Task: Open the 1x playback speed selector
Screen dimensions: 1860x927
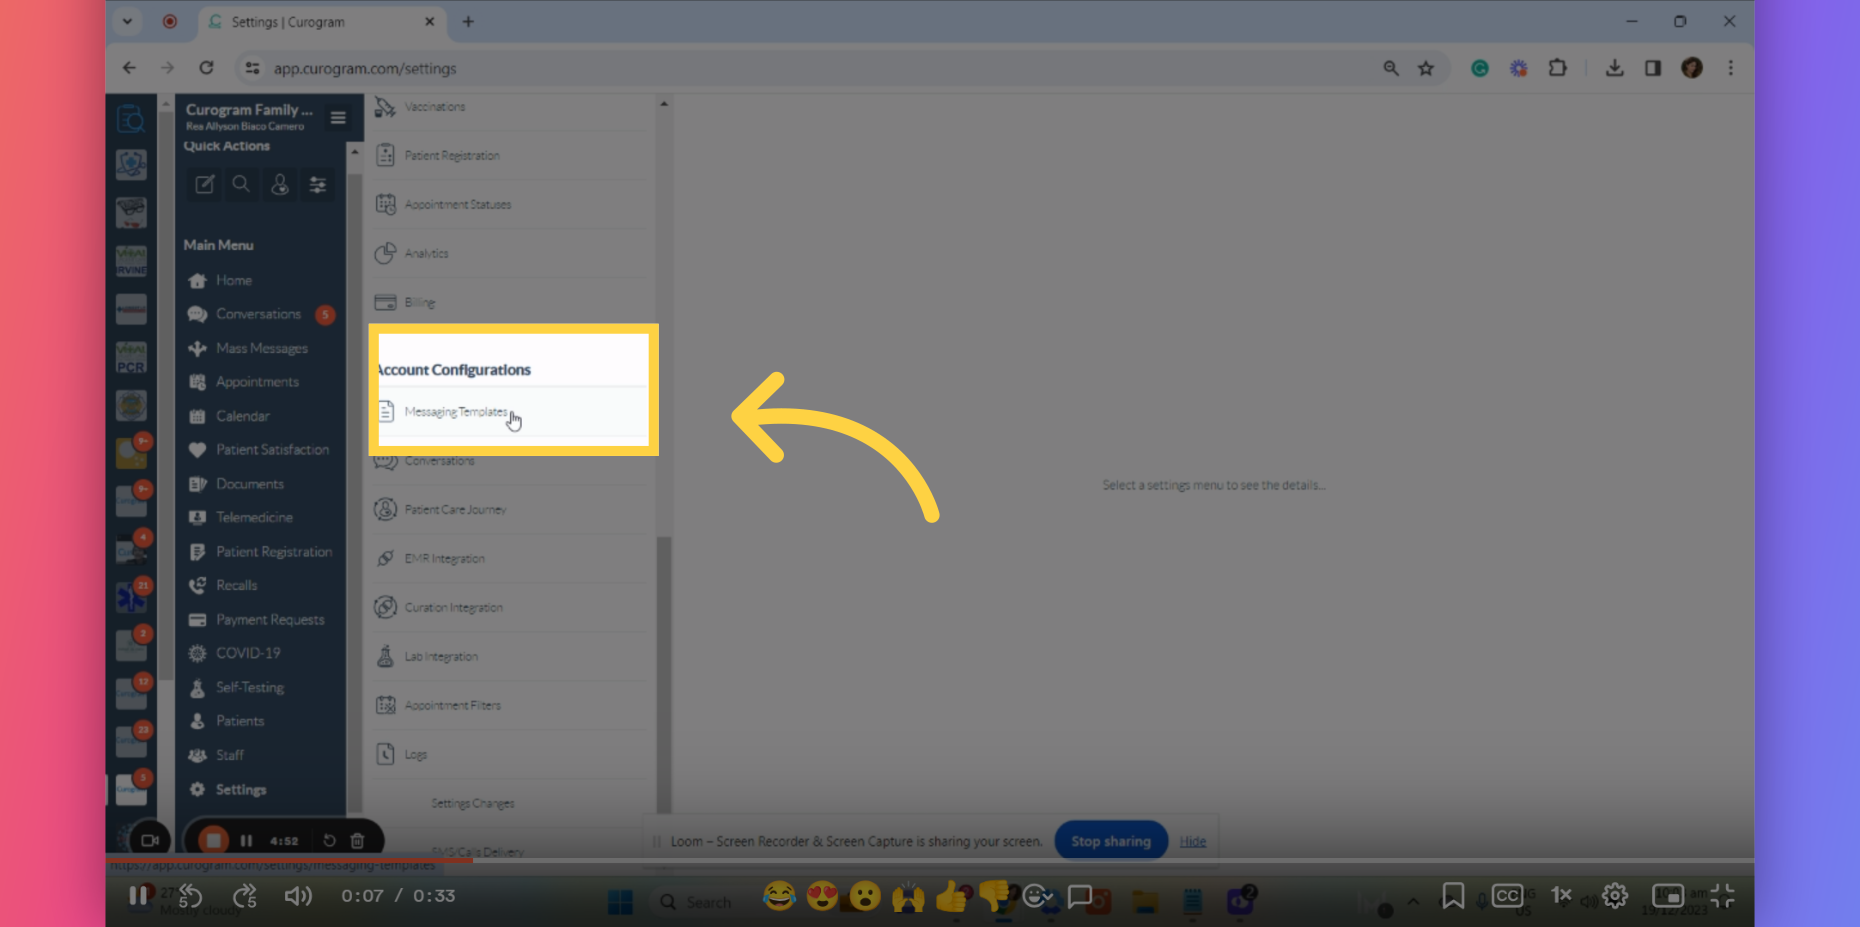Action: coord(1561,896)
